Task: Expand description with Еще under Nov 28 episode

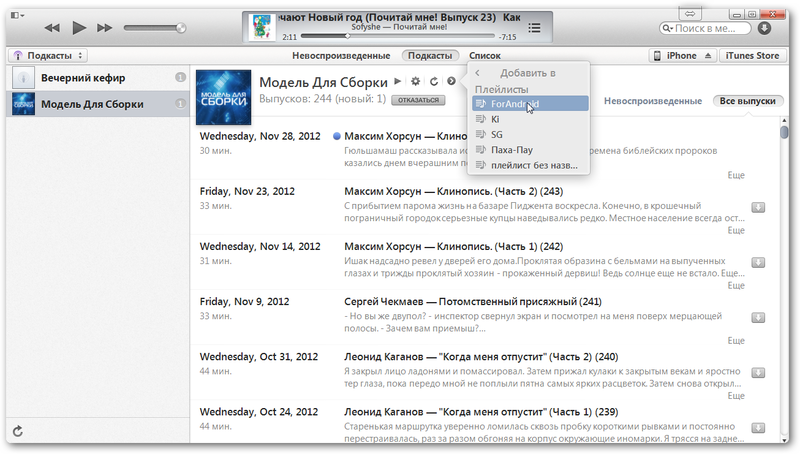Action: [736, 175]
